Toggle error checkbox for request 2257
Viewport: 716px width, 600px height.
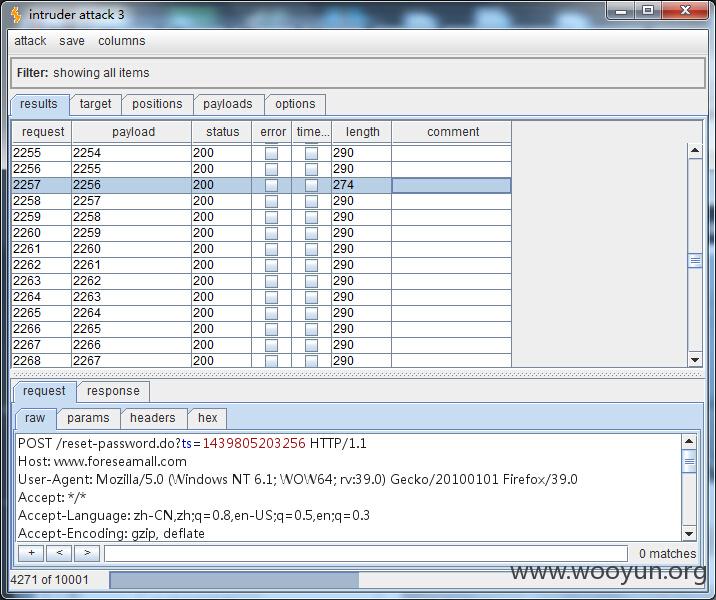coord(271,185)
